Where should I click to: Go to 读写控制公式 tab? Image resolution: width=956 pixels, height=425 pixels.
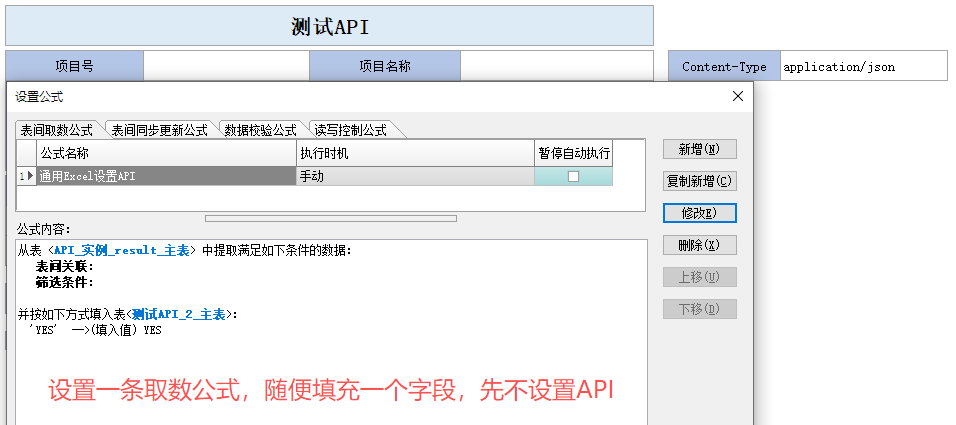(x=350, y=130)
